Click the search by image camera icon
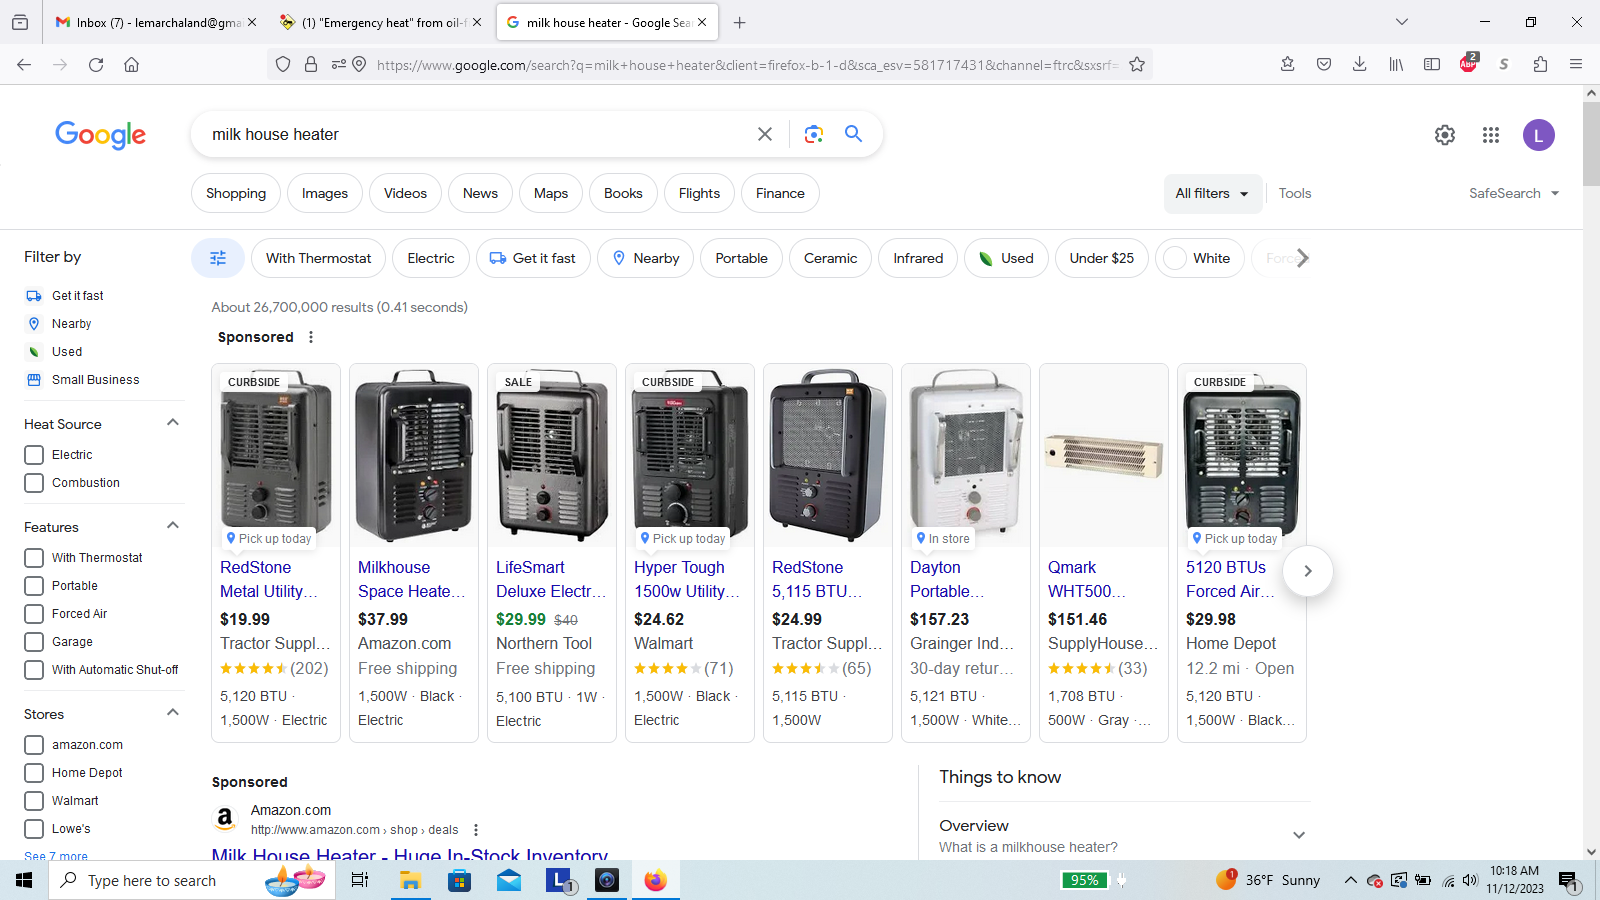Screen dimensions: 1600x900 [814, 134]
